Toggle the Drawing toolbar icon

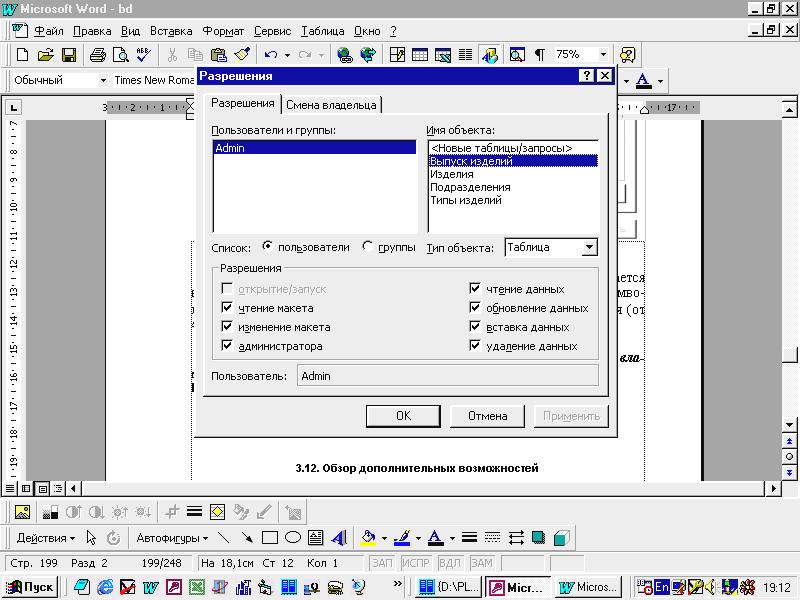click(x=490, y=55)
